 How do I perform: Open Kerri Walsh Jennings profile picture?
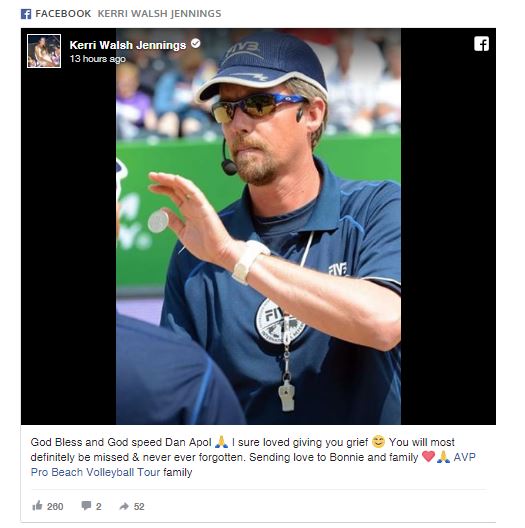[x=44, y=51]
